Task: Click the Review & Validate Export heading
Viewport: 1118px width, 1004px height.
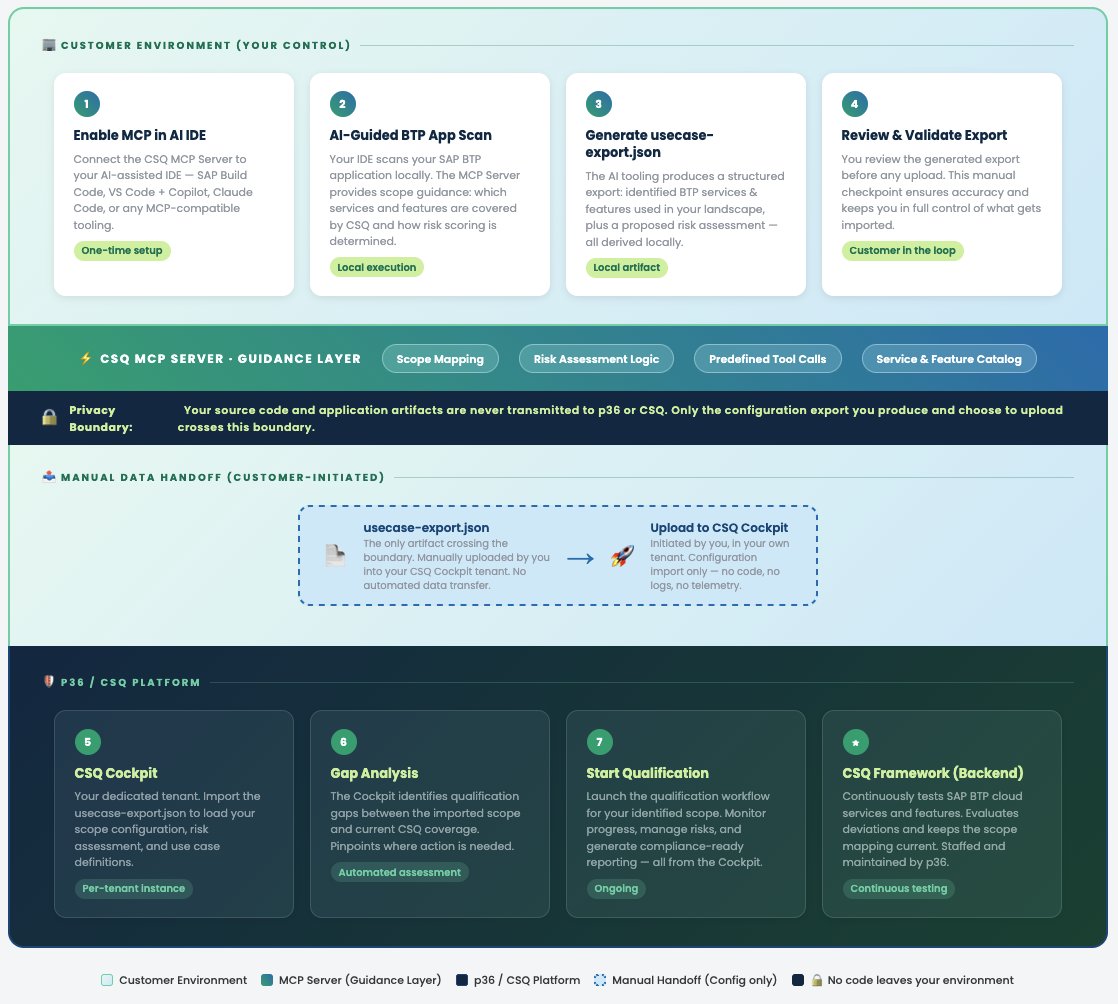Action: click(924, 135)
